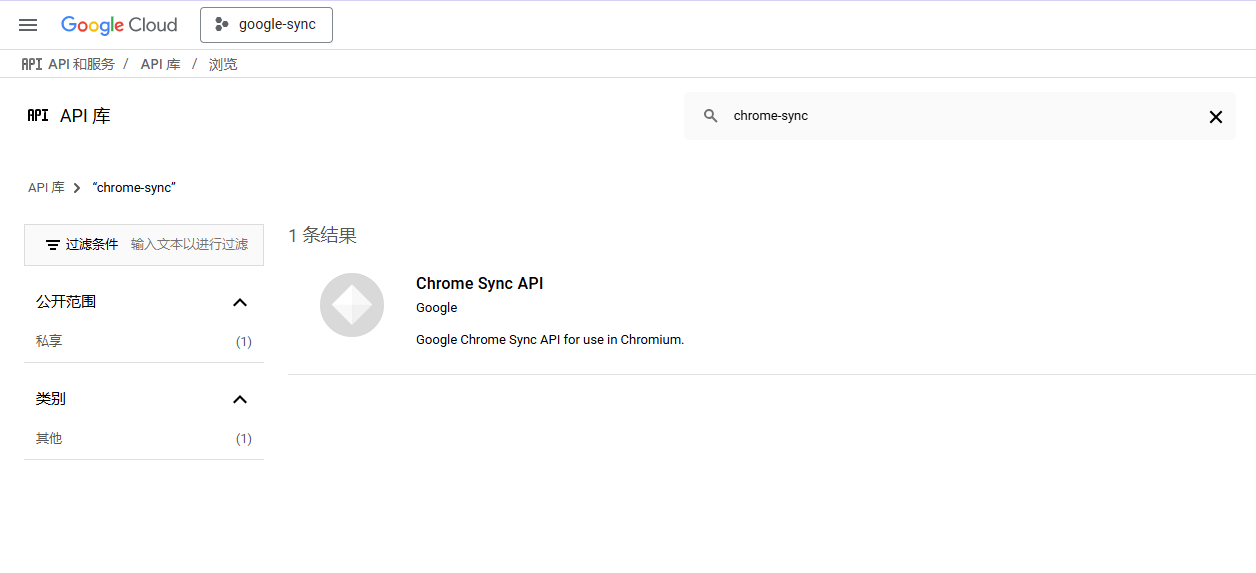Screen dimensions: 1256x573
Task: Click the Chrome Sync API logo thumbnail
Action: pos(352,305)
